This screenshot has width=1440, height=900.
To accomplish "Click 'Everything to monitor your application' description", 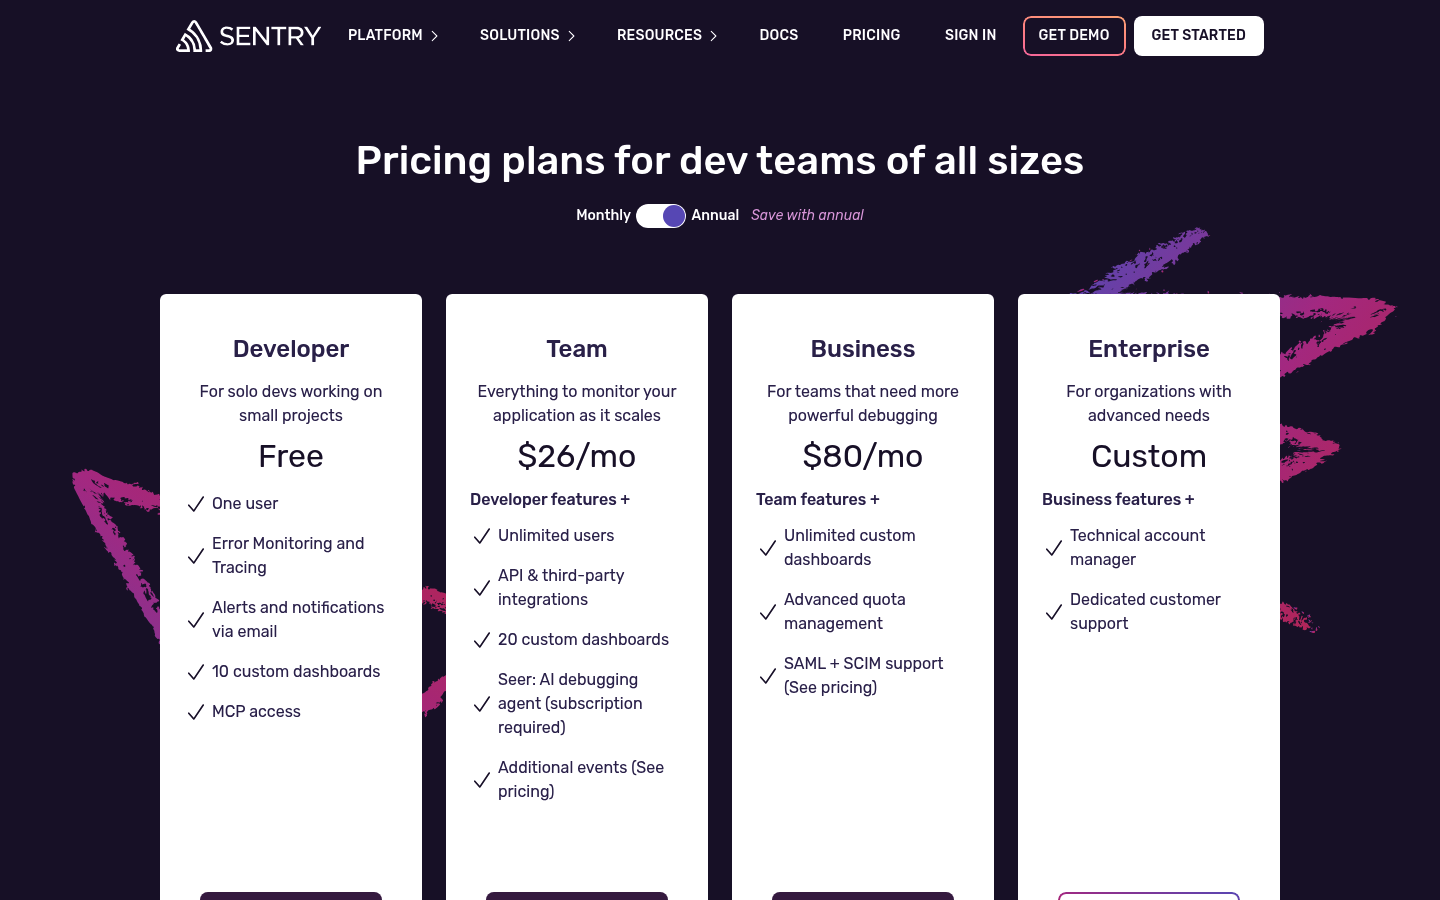I will (x=577, y=403).
